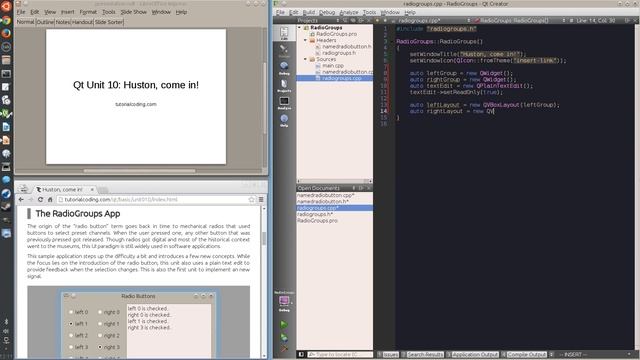Switch to the Outline tab in Impress

(45, 22)
